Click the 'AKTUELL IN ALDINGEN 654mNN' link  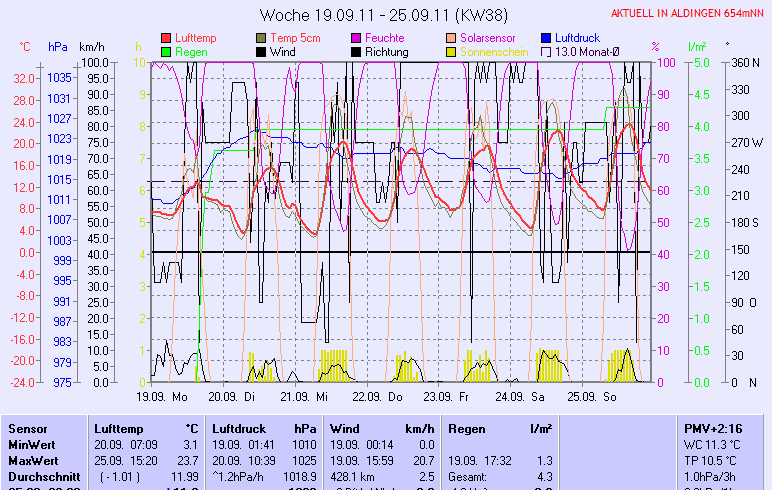(688, 13)
